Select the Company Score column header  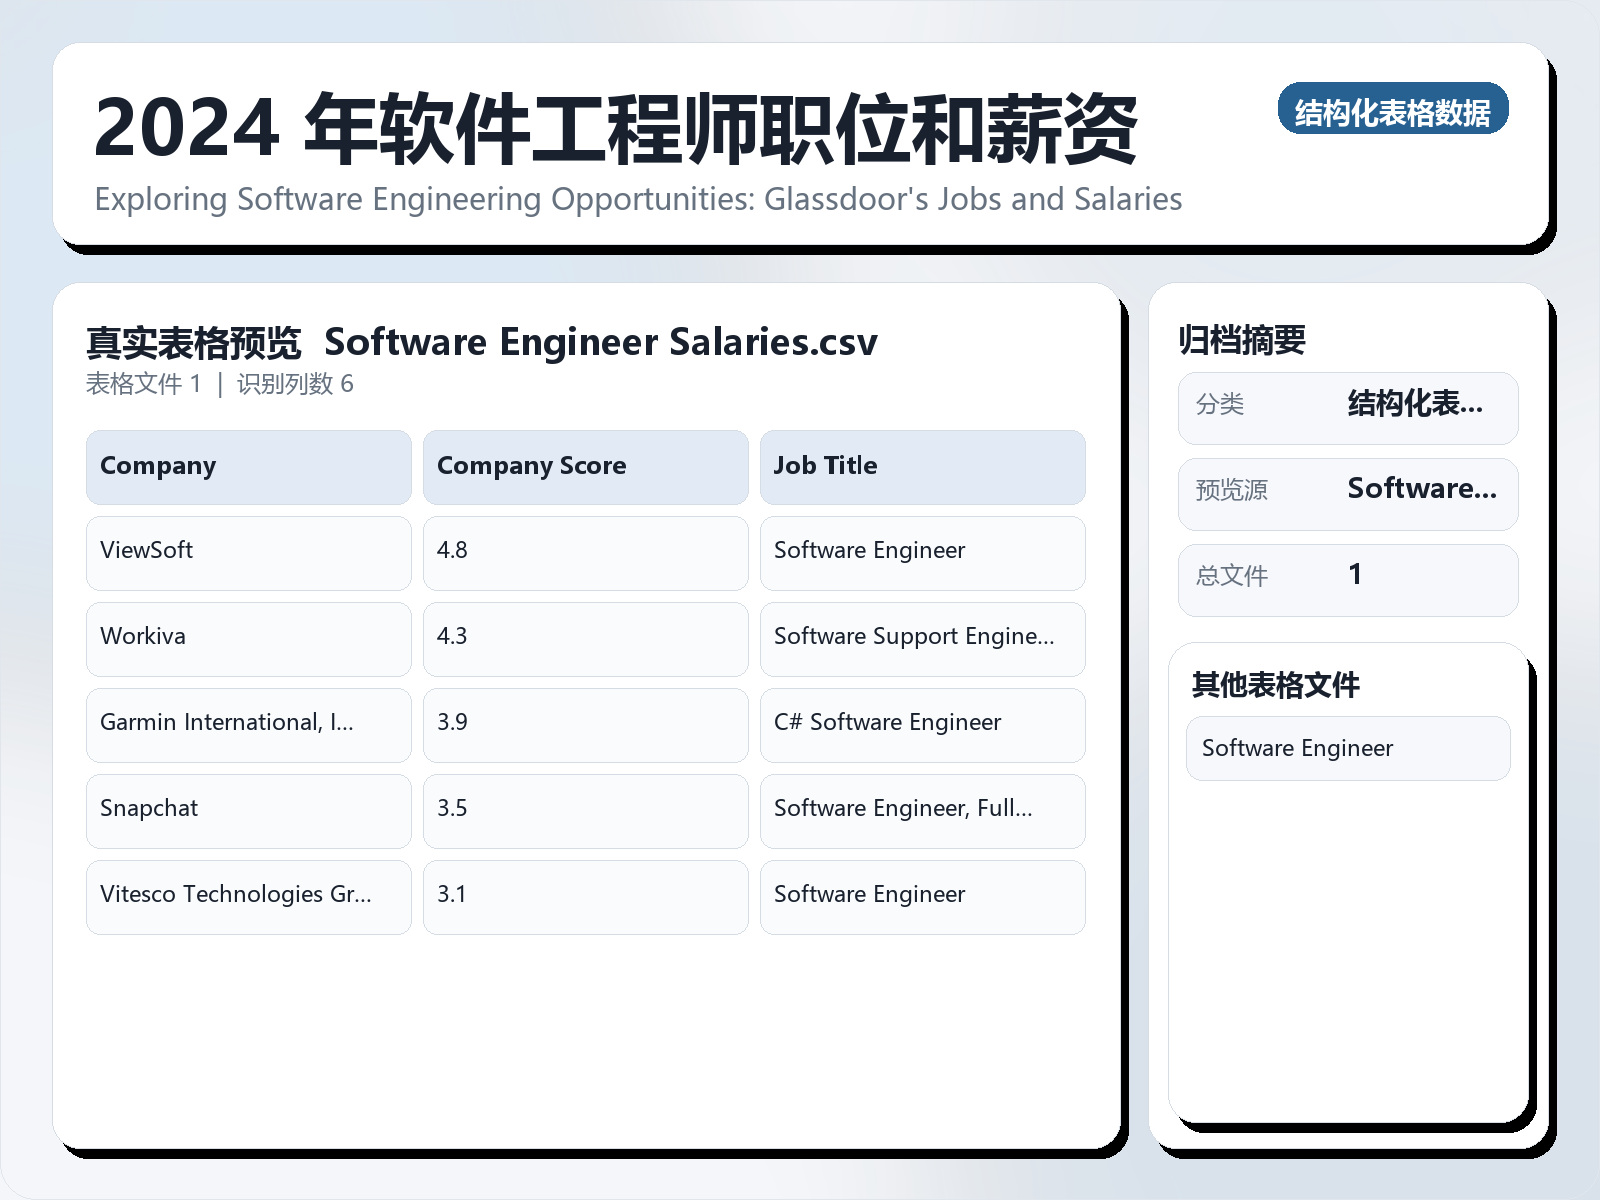coord(585,466)
